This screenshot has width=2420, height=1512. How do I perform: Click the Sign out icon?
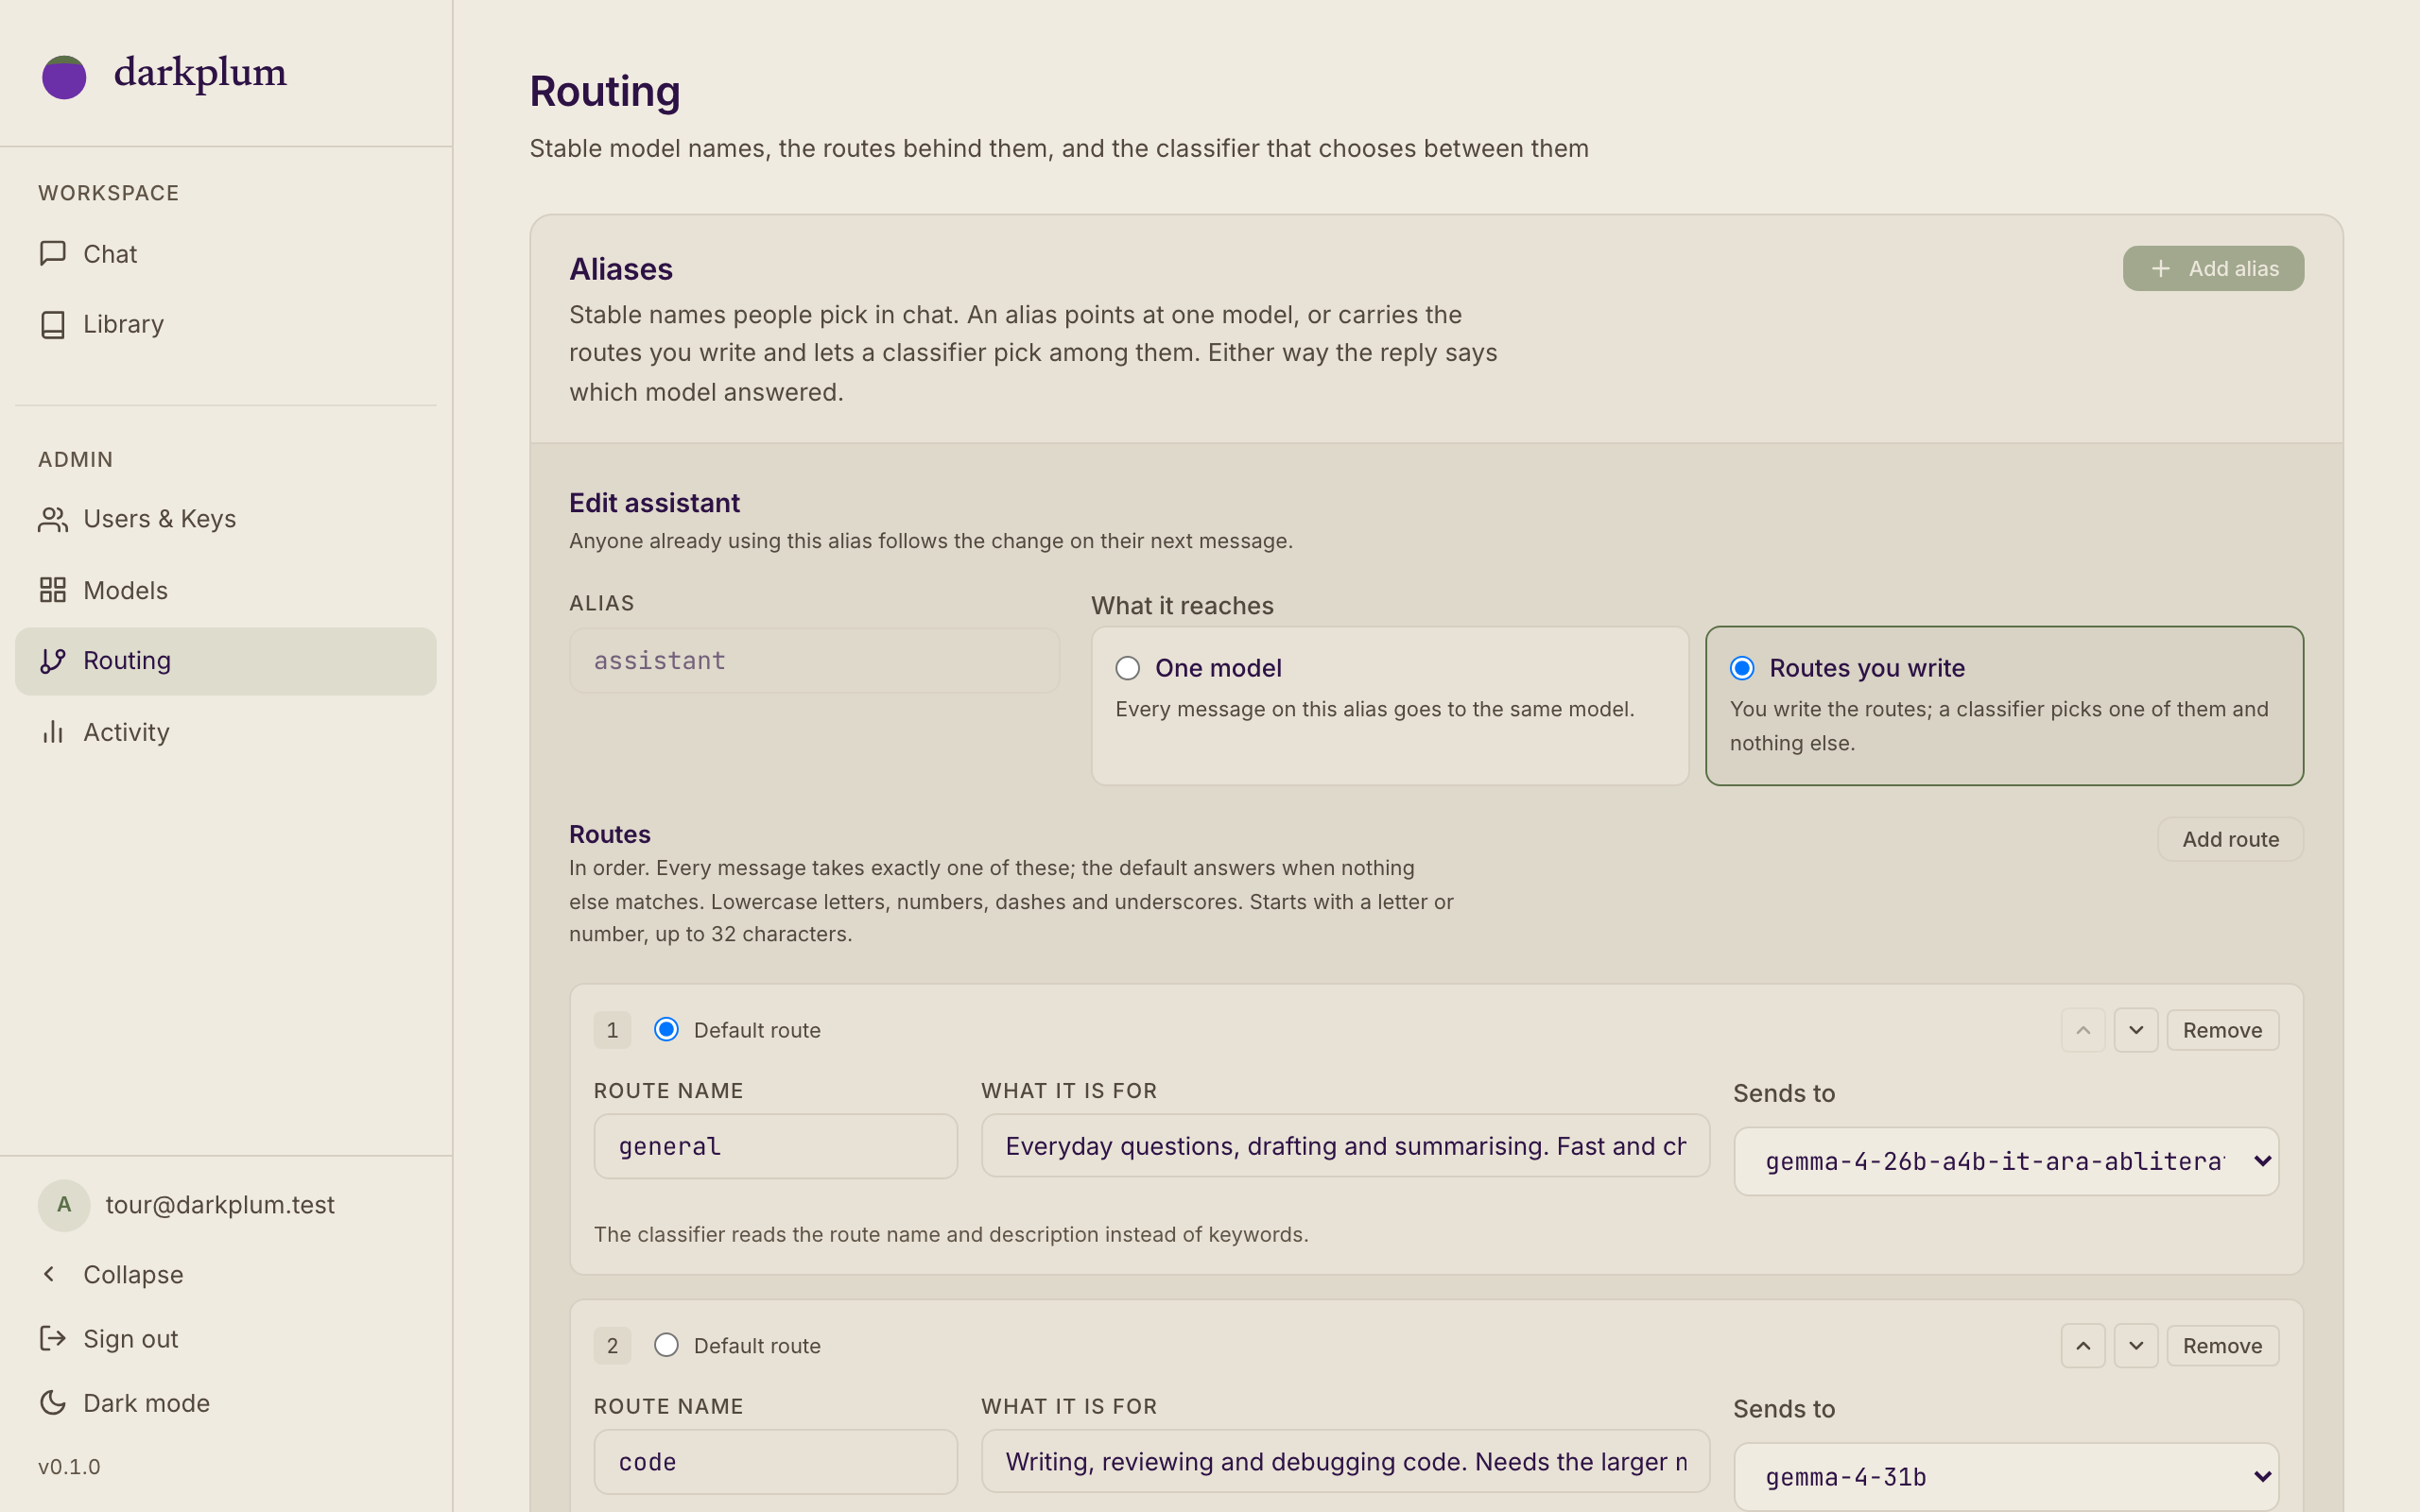click(53, 1338)
